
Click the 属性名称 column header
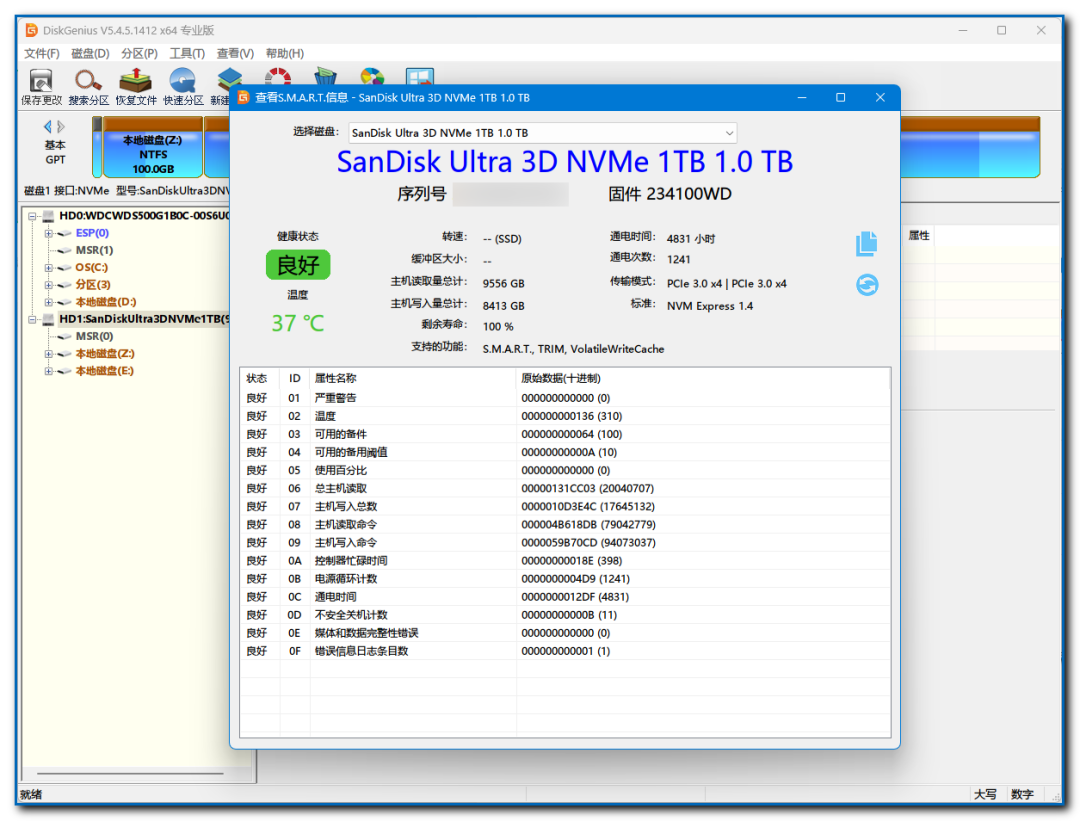[x=413, y=378]
